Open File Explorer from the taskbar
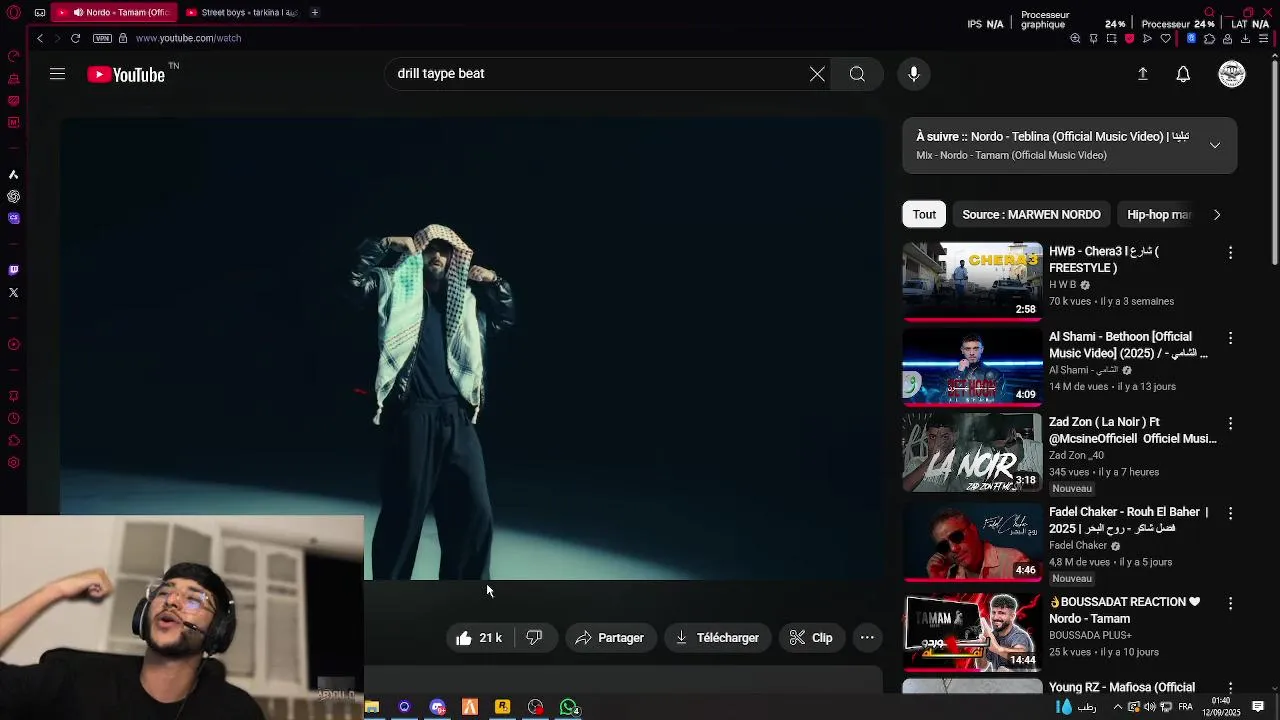The height and width of the screenshot is (720, 1280). (x=372, y=707)
